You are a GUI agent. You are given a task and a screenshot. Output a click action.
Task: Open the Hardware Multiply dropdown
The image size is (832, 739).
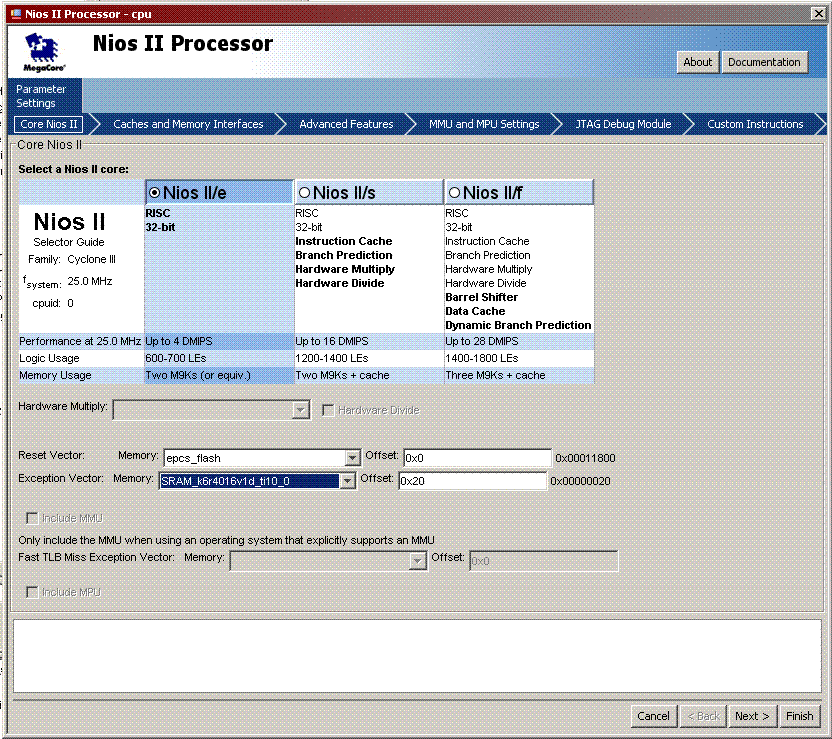pos(301,410)
